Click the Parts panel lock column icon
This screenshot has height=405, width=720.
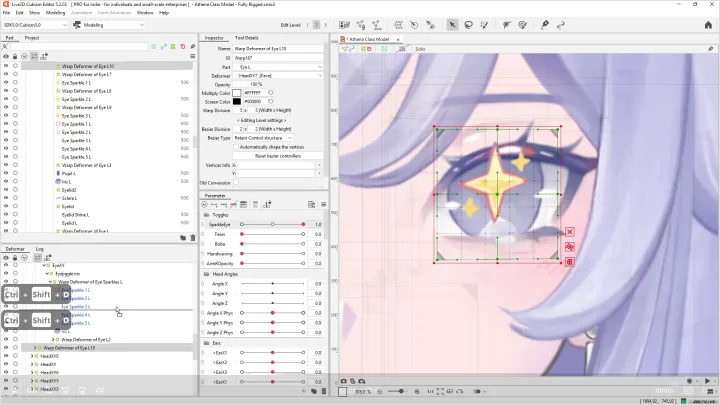[x=15, y=56]
